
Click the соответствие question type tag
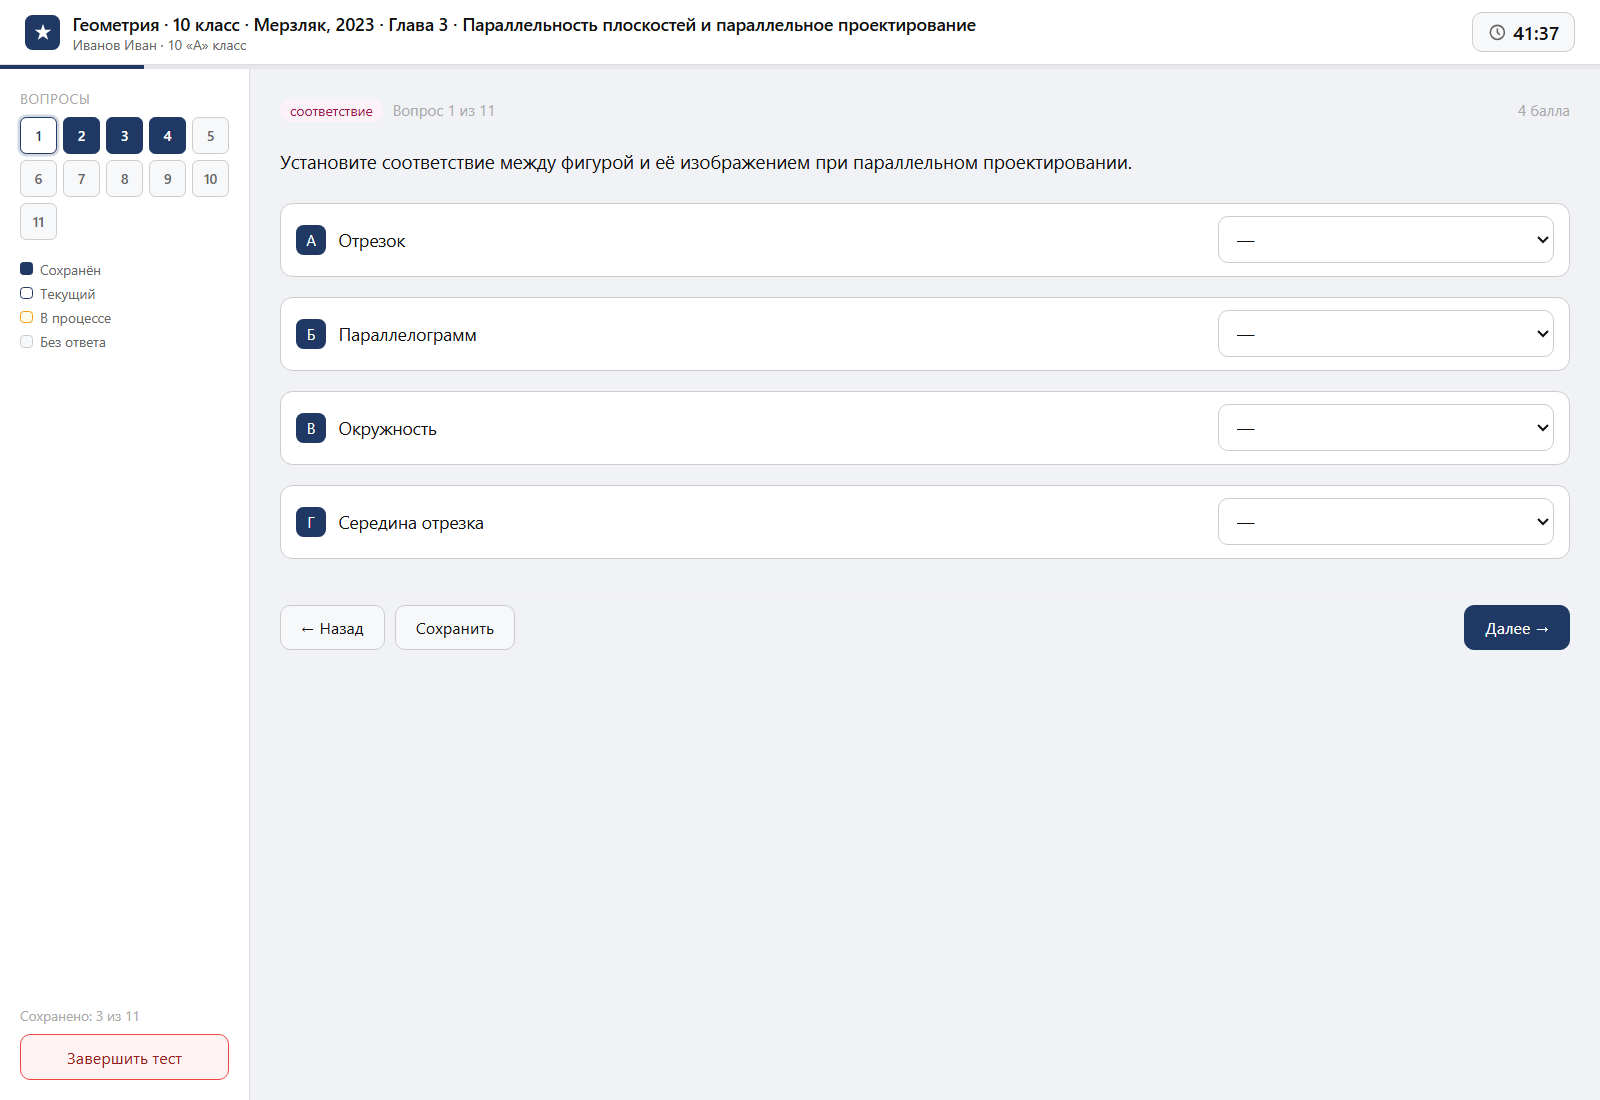(331, 111)
